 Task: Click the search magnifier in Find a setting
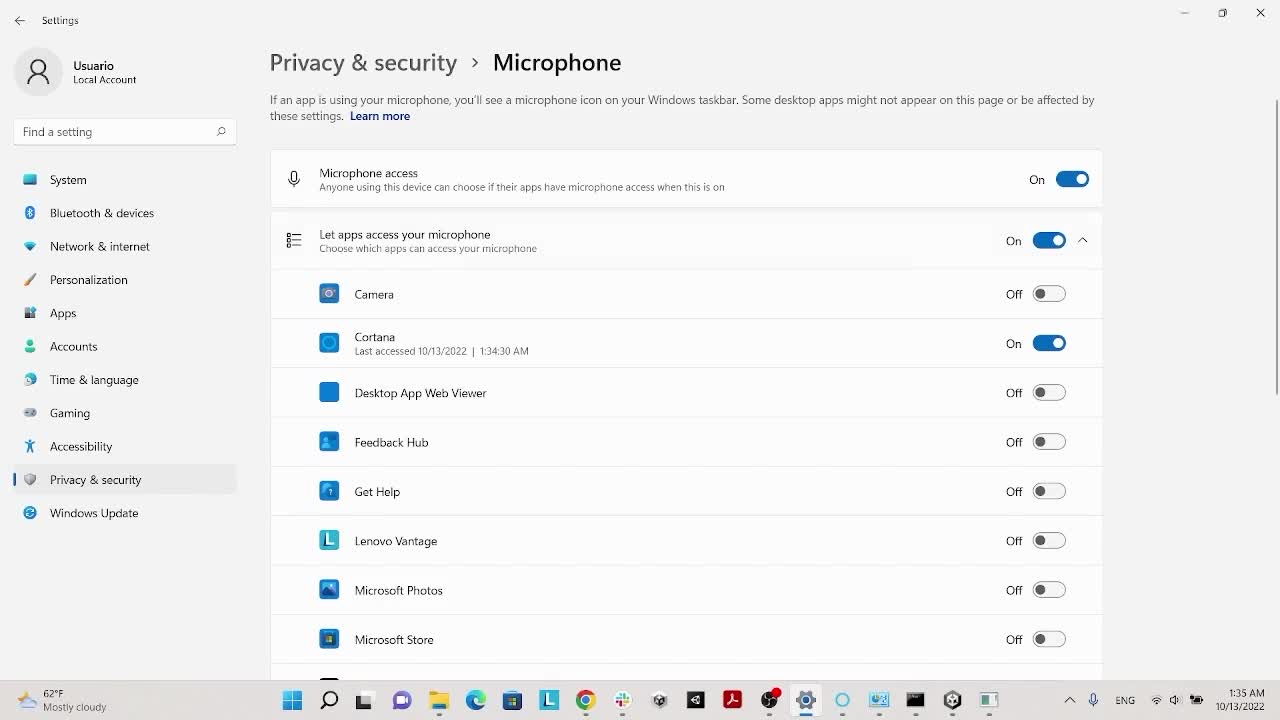221,131
